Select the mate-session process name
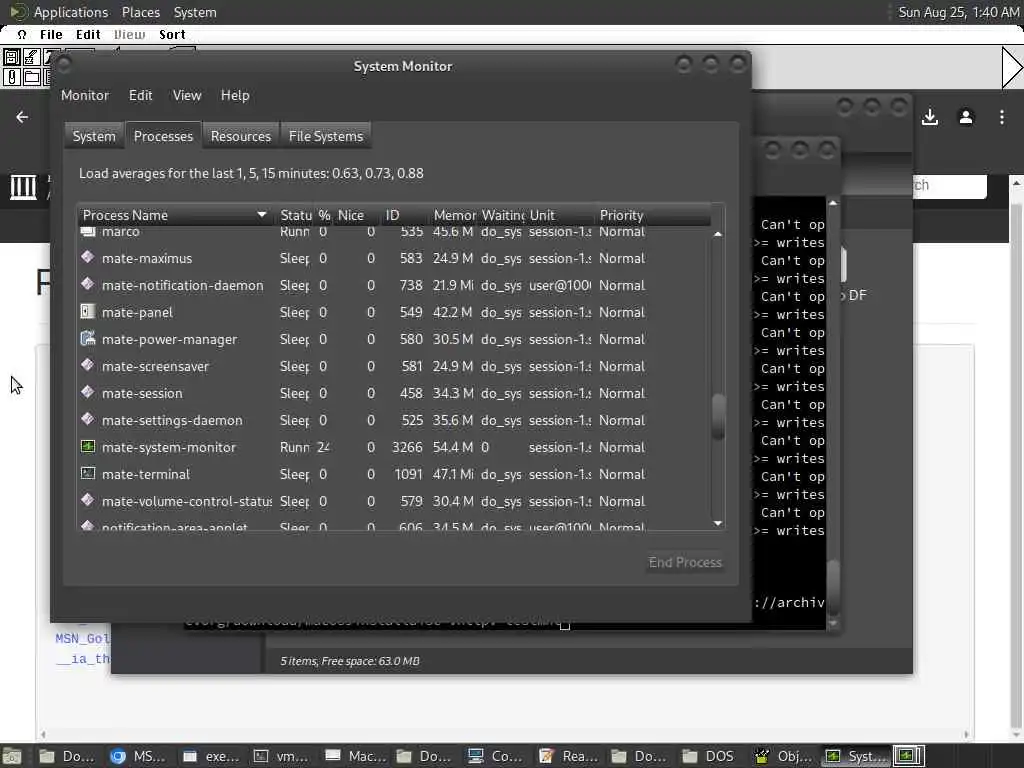Image resolution: width=1024 pixels, height=768 pixels. tap(142, 393)
